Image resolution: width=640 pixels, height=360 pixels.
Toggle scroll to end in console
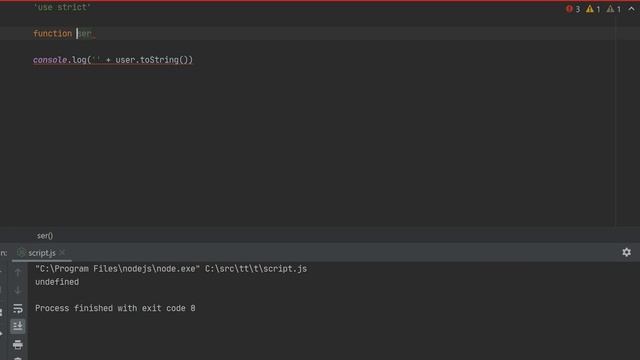coord(18,326)
